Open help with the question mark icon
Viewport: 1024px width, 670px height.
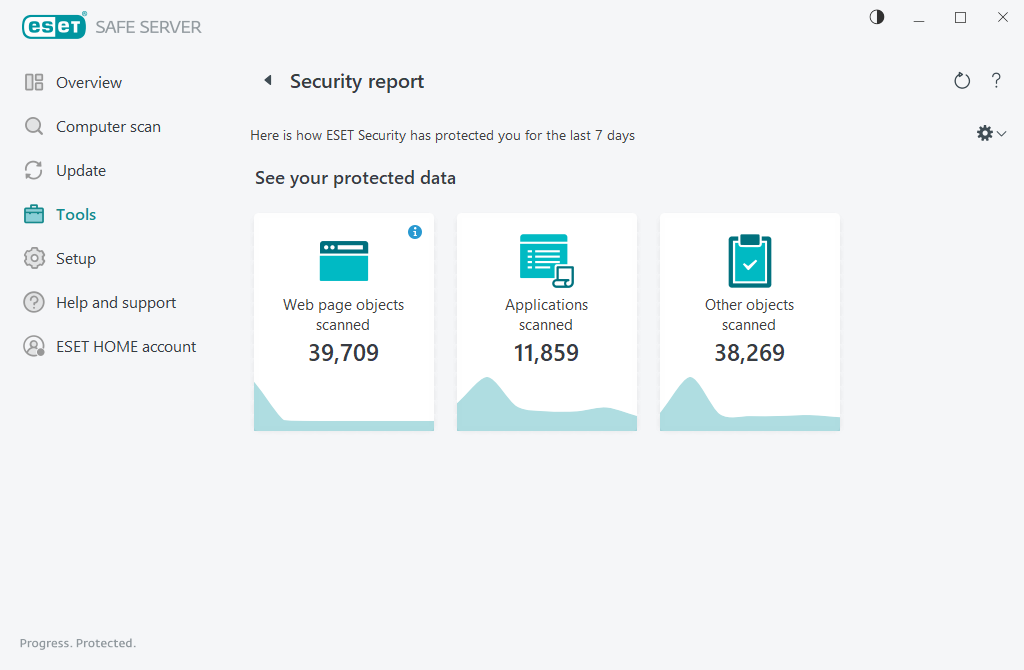(996, 80)
